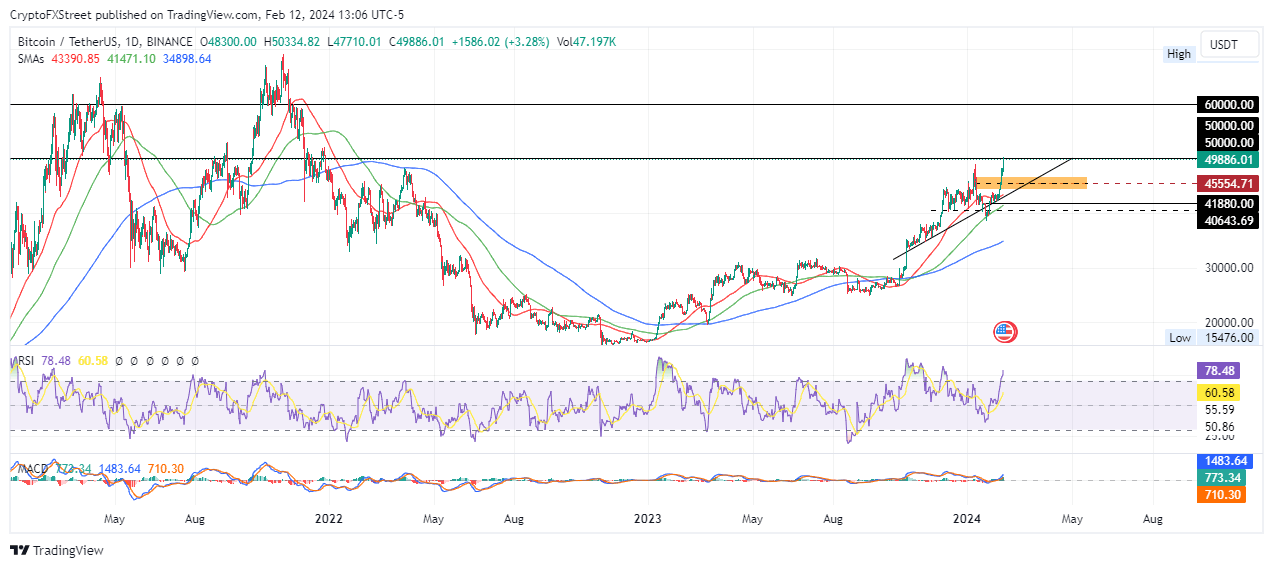This screenshot has width=1273, height=568.
Task: Click the red 45554.71 price label
Action: [1228, 184]
